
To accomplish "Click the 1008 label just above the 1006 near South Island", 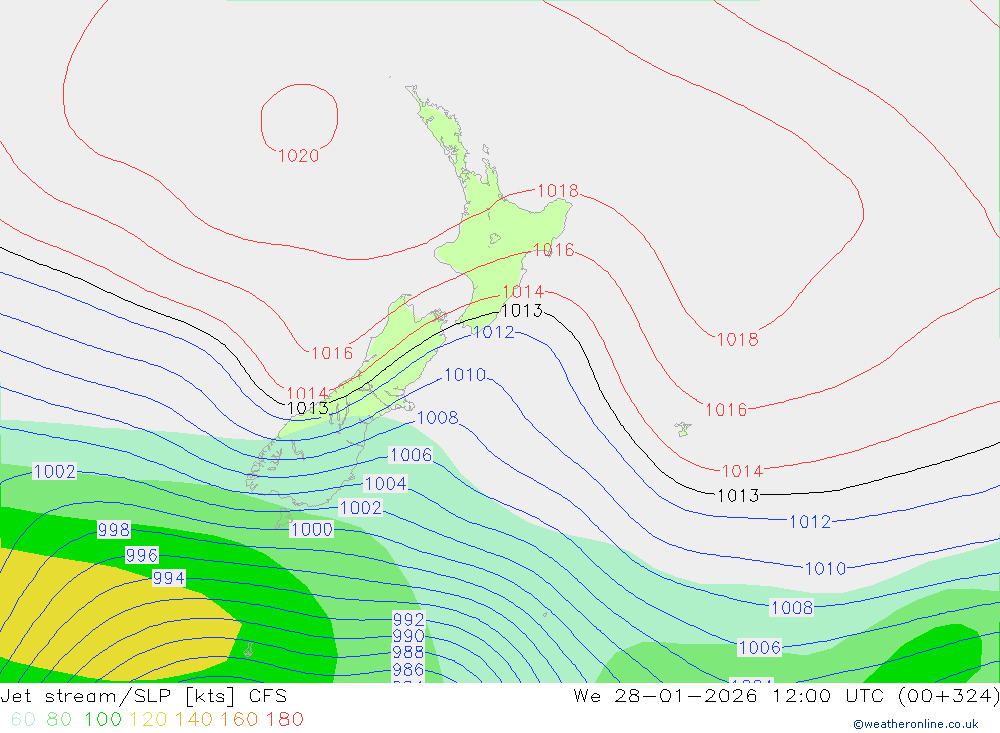I will pyautogui.click(x=438, y=418).
